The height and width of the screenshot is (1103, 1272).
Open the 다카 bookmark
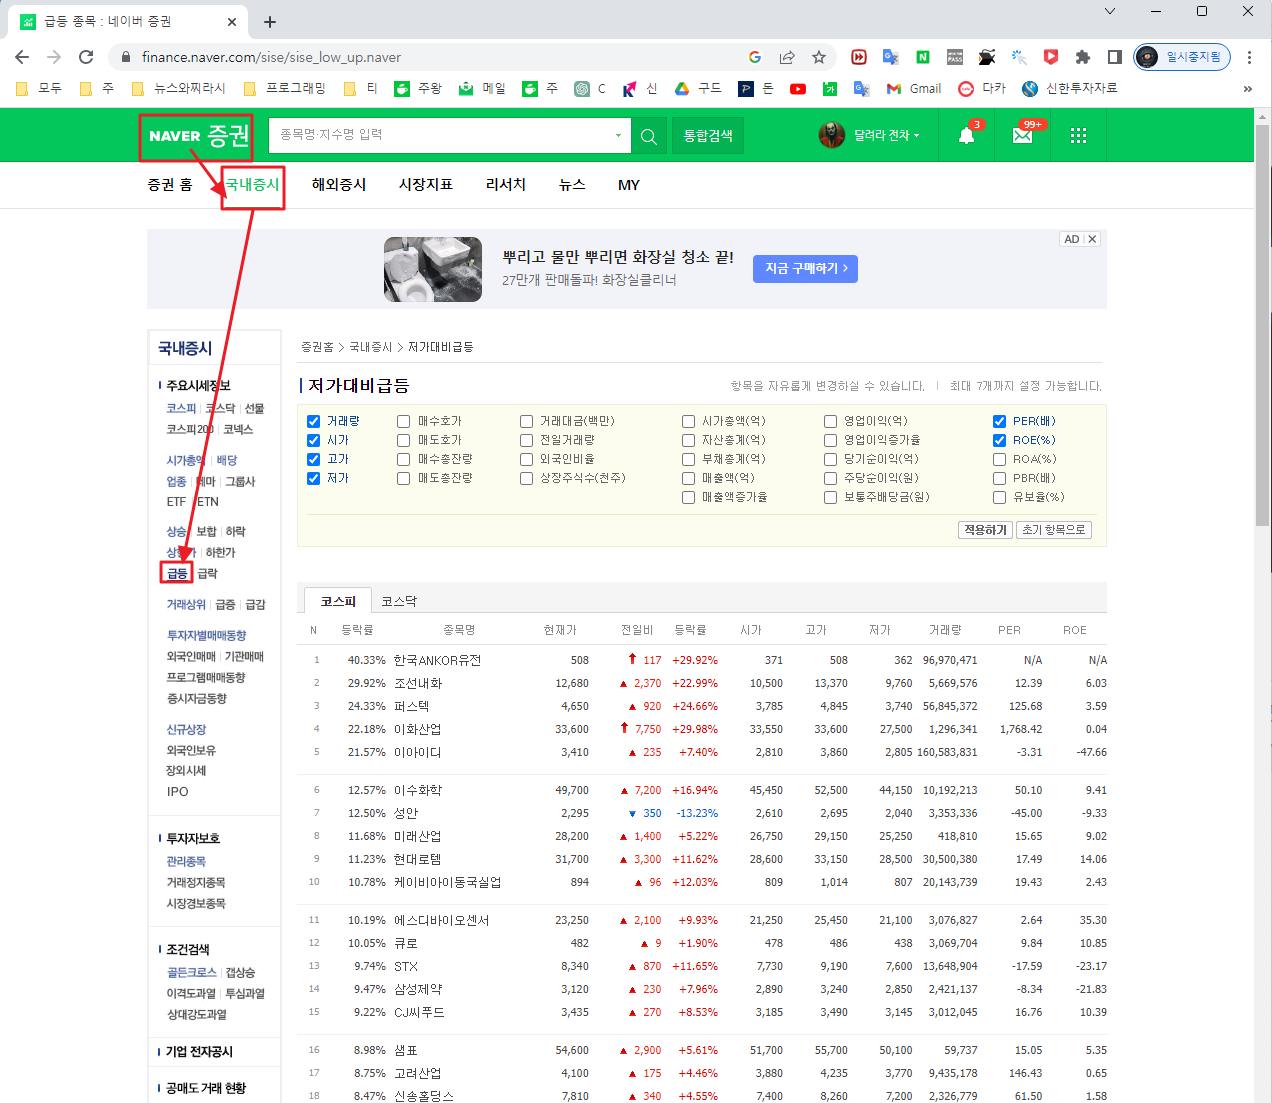tap(982, 88)
